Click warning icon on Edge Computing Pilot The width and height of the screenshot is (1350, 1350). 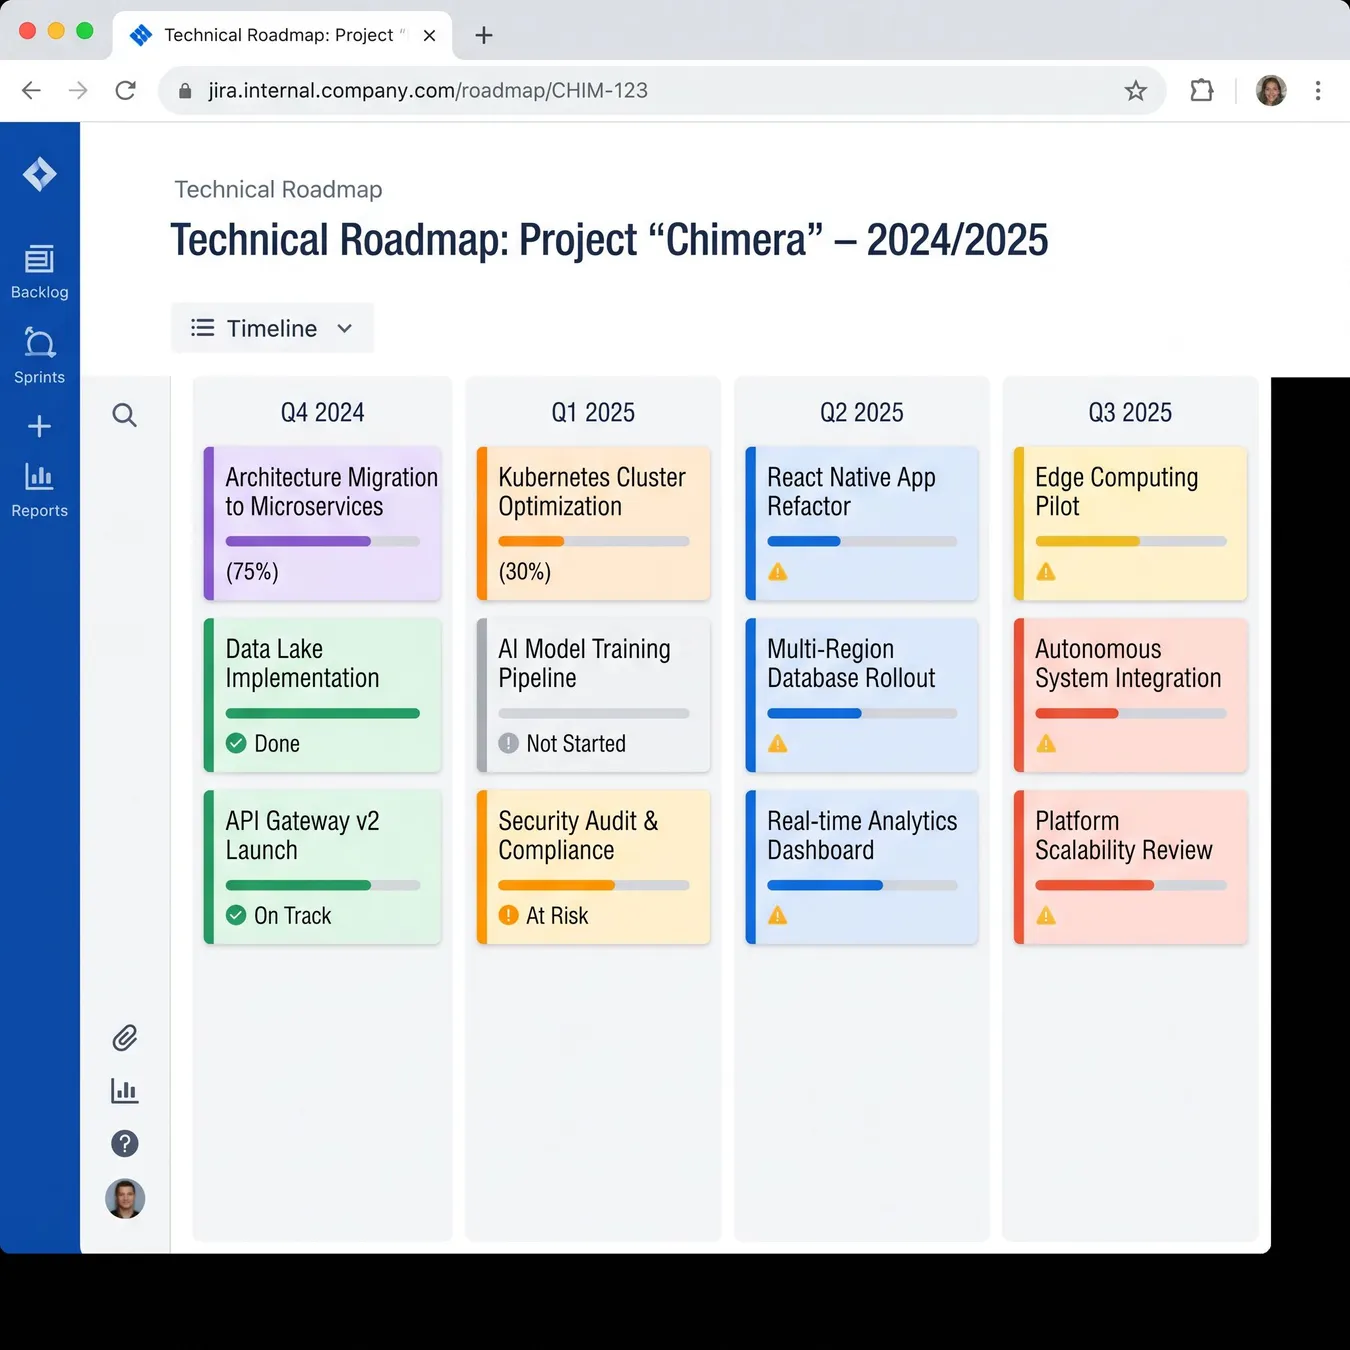coord(1046,572)
